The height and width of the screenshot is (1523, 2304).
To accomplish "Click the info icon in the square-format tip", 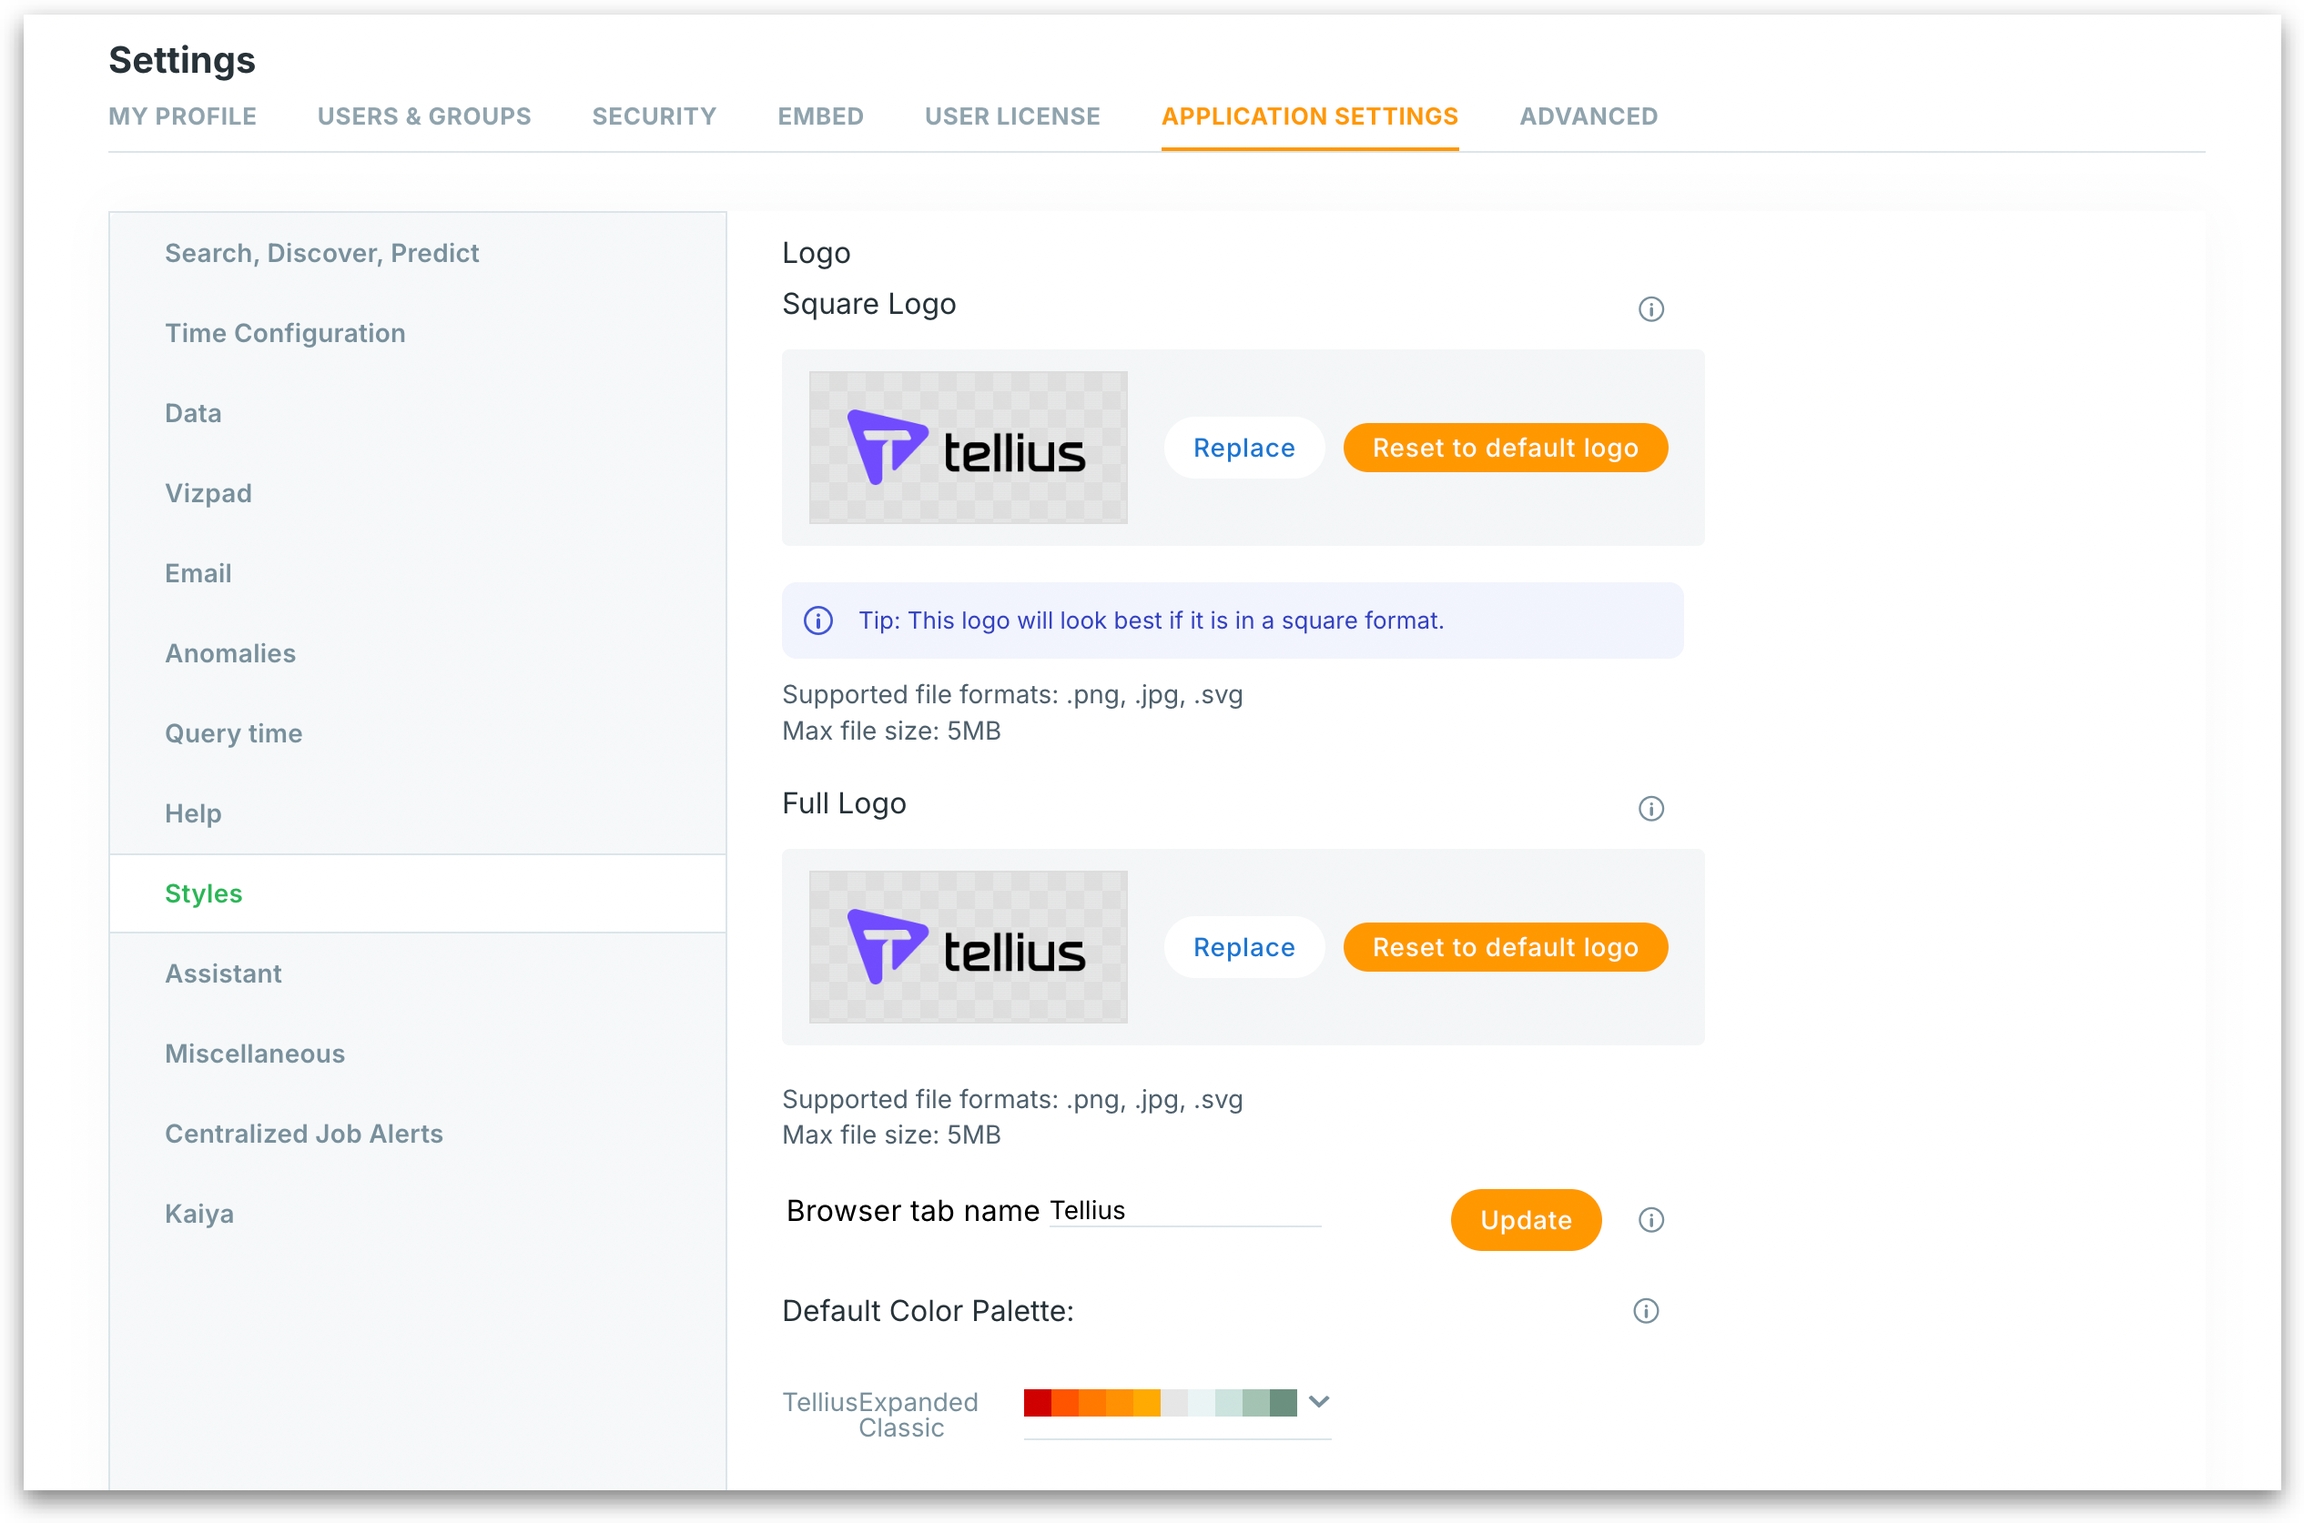I will pos(818,620).
